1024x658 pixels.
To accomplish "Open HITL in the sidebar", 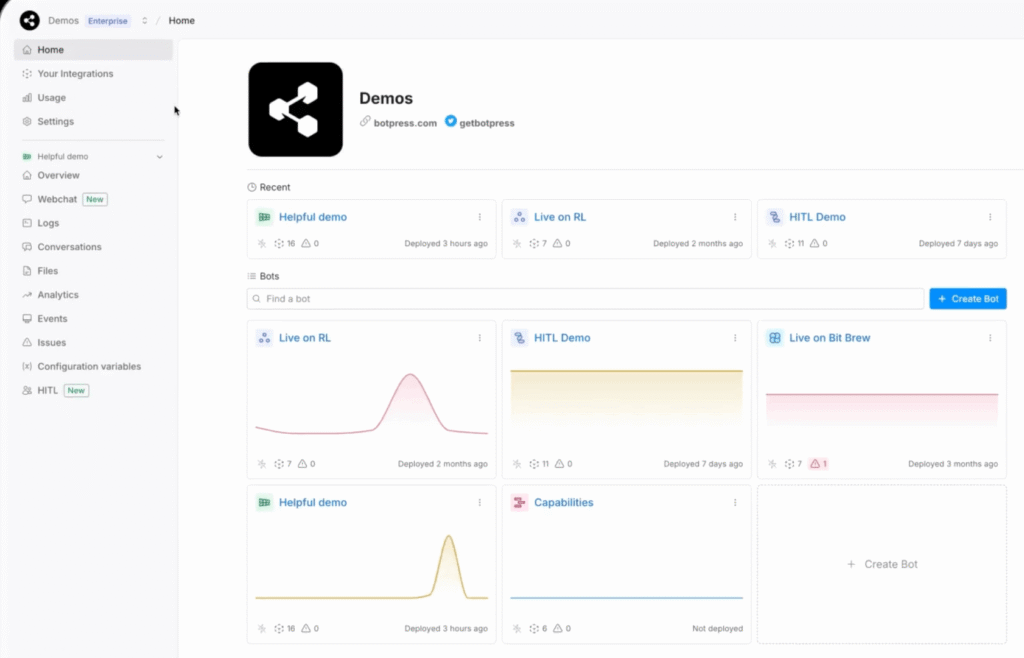I will coord(47,390).
